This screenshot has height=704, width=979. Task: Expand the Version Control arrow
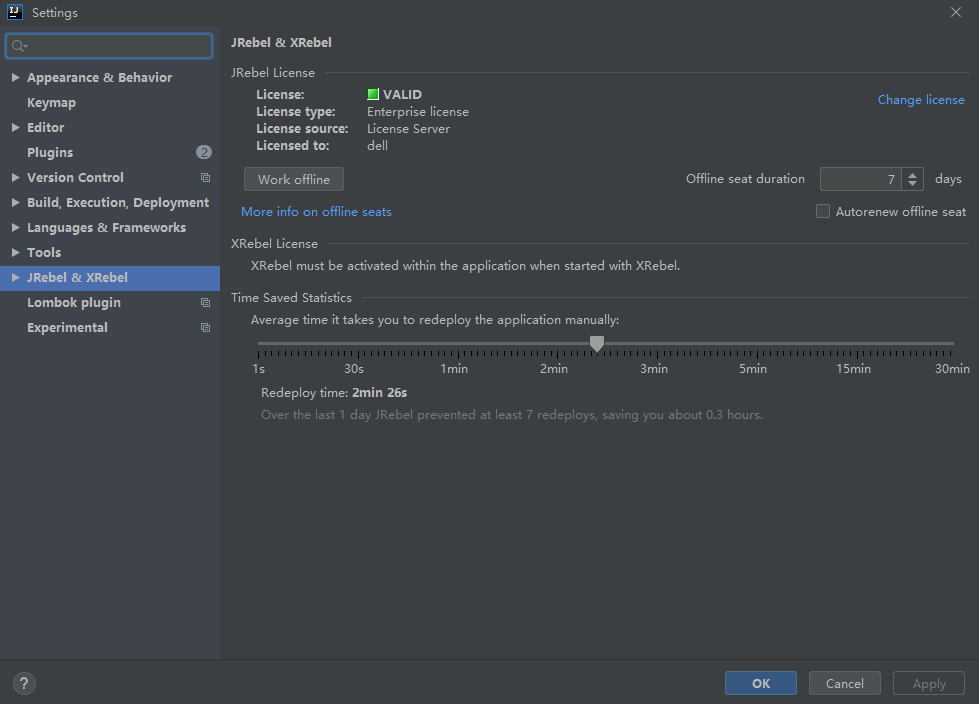[x=16, y=177]
